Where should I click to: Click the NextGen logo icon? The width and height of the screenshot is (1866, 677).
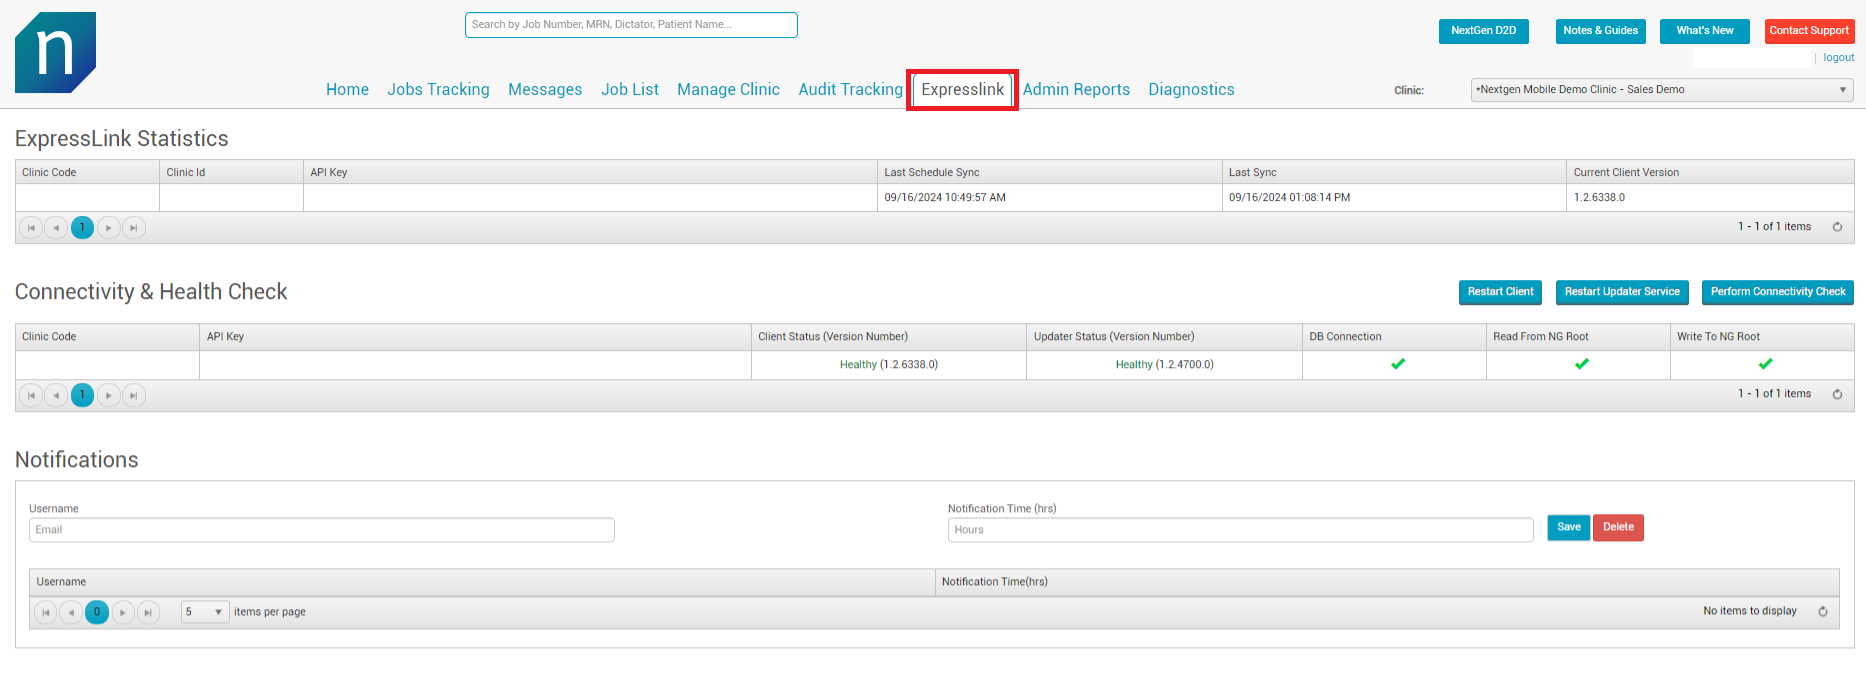tap(55, 52)
